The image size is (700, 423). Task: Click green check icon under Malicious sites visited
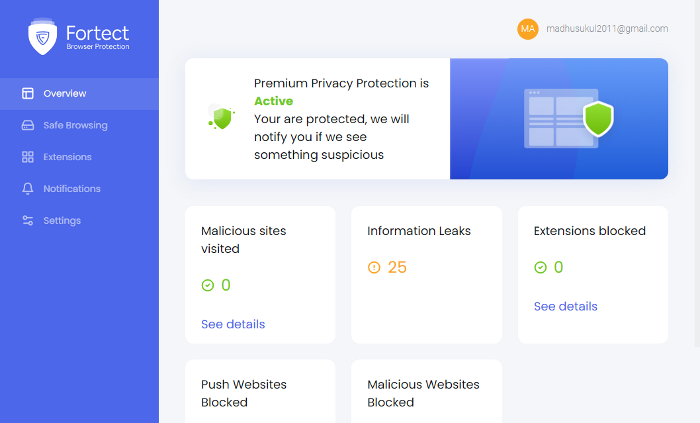[208, 285]
